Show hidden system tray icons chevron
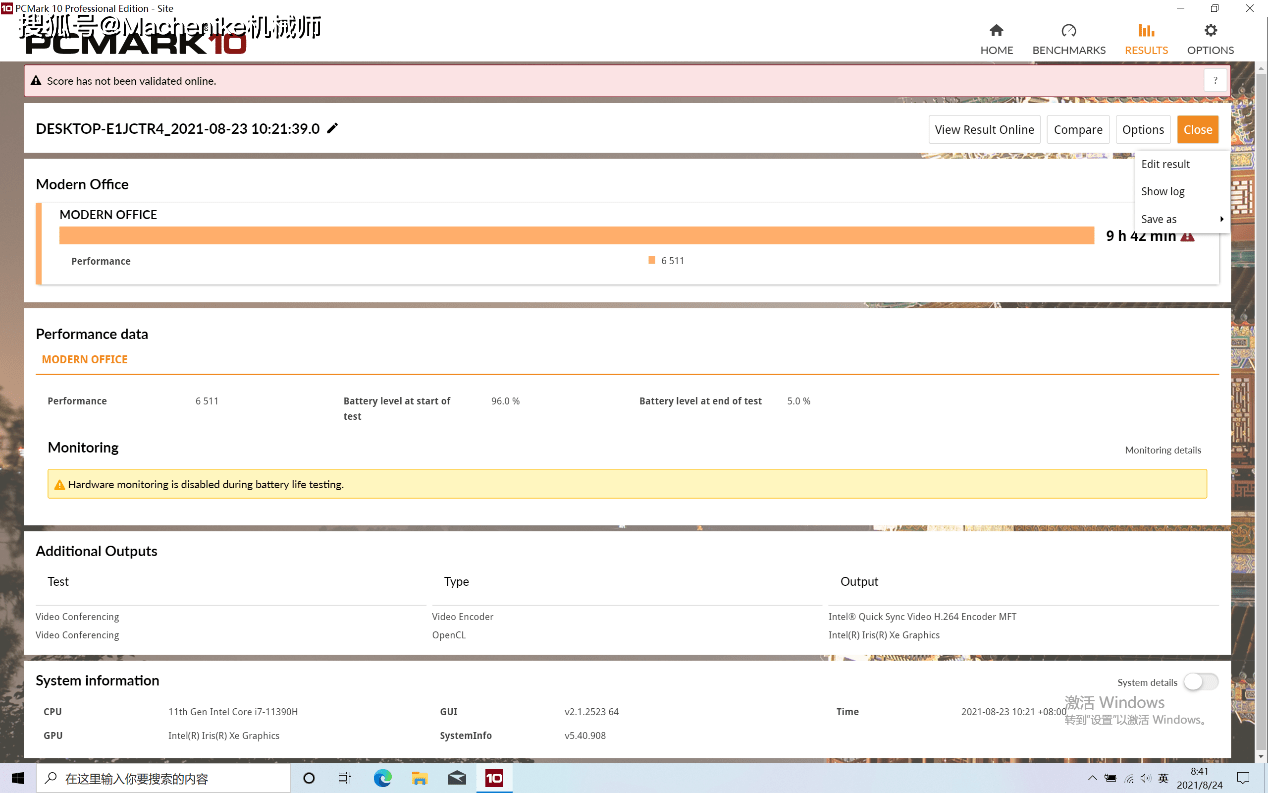Viewport: 1268px width, 793px height. click(1092, 778)
